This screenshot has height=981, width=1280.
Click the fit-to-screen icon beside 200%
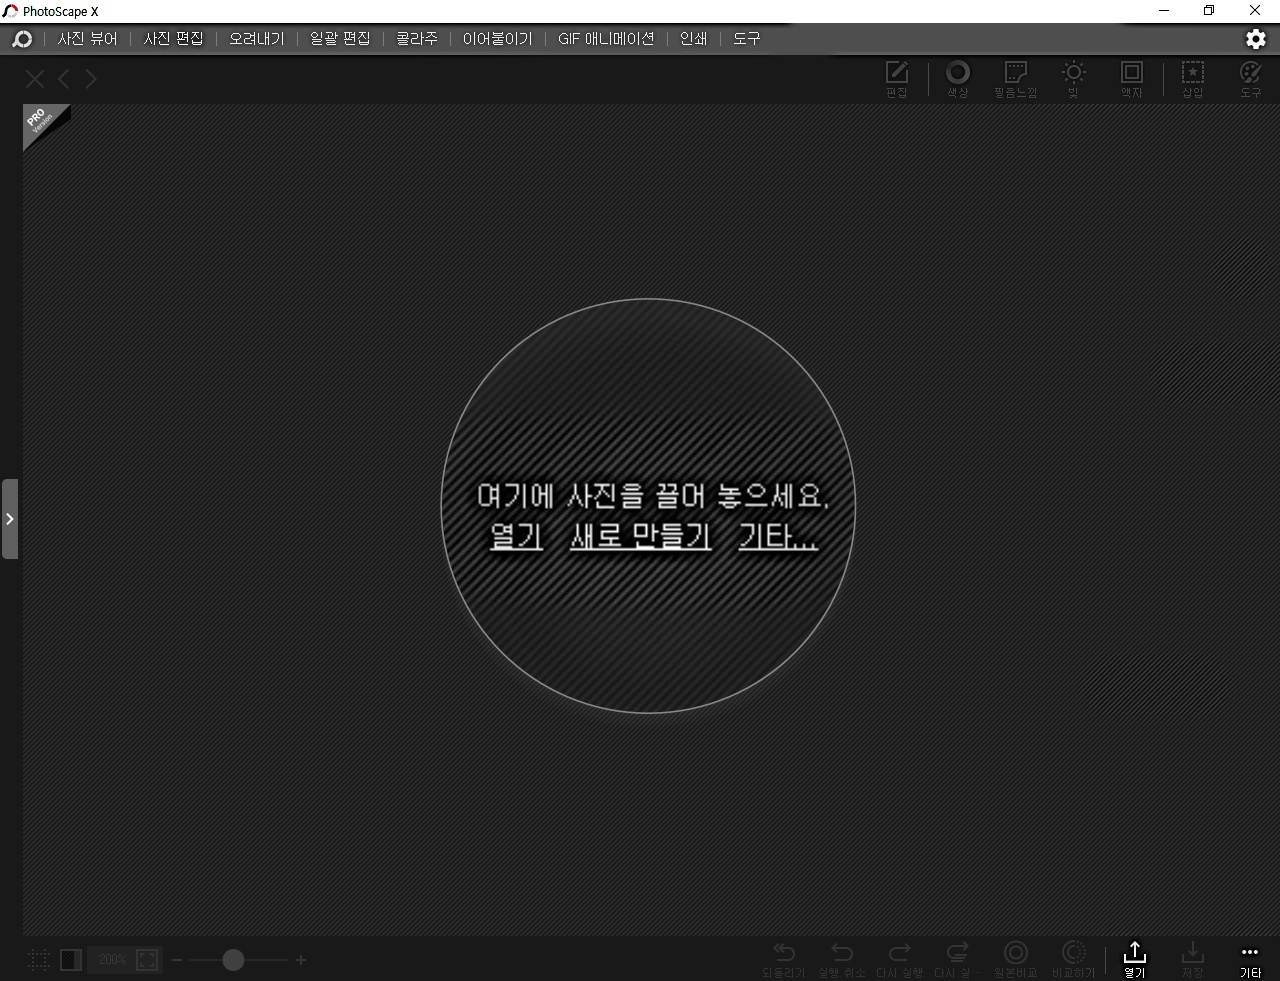(147, 960)
